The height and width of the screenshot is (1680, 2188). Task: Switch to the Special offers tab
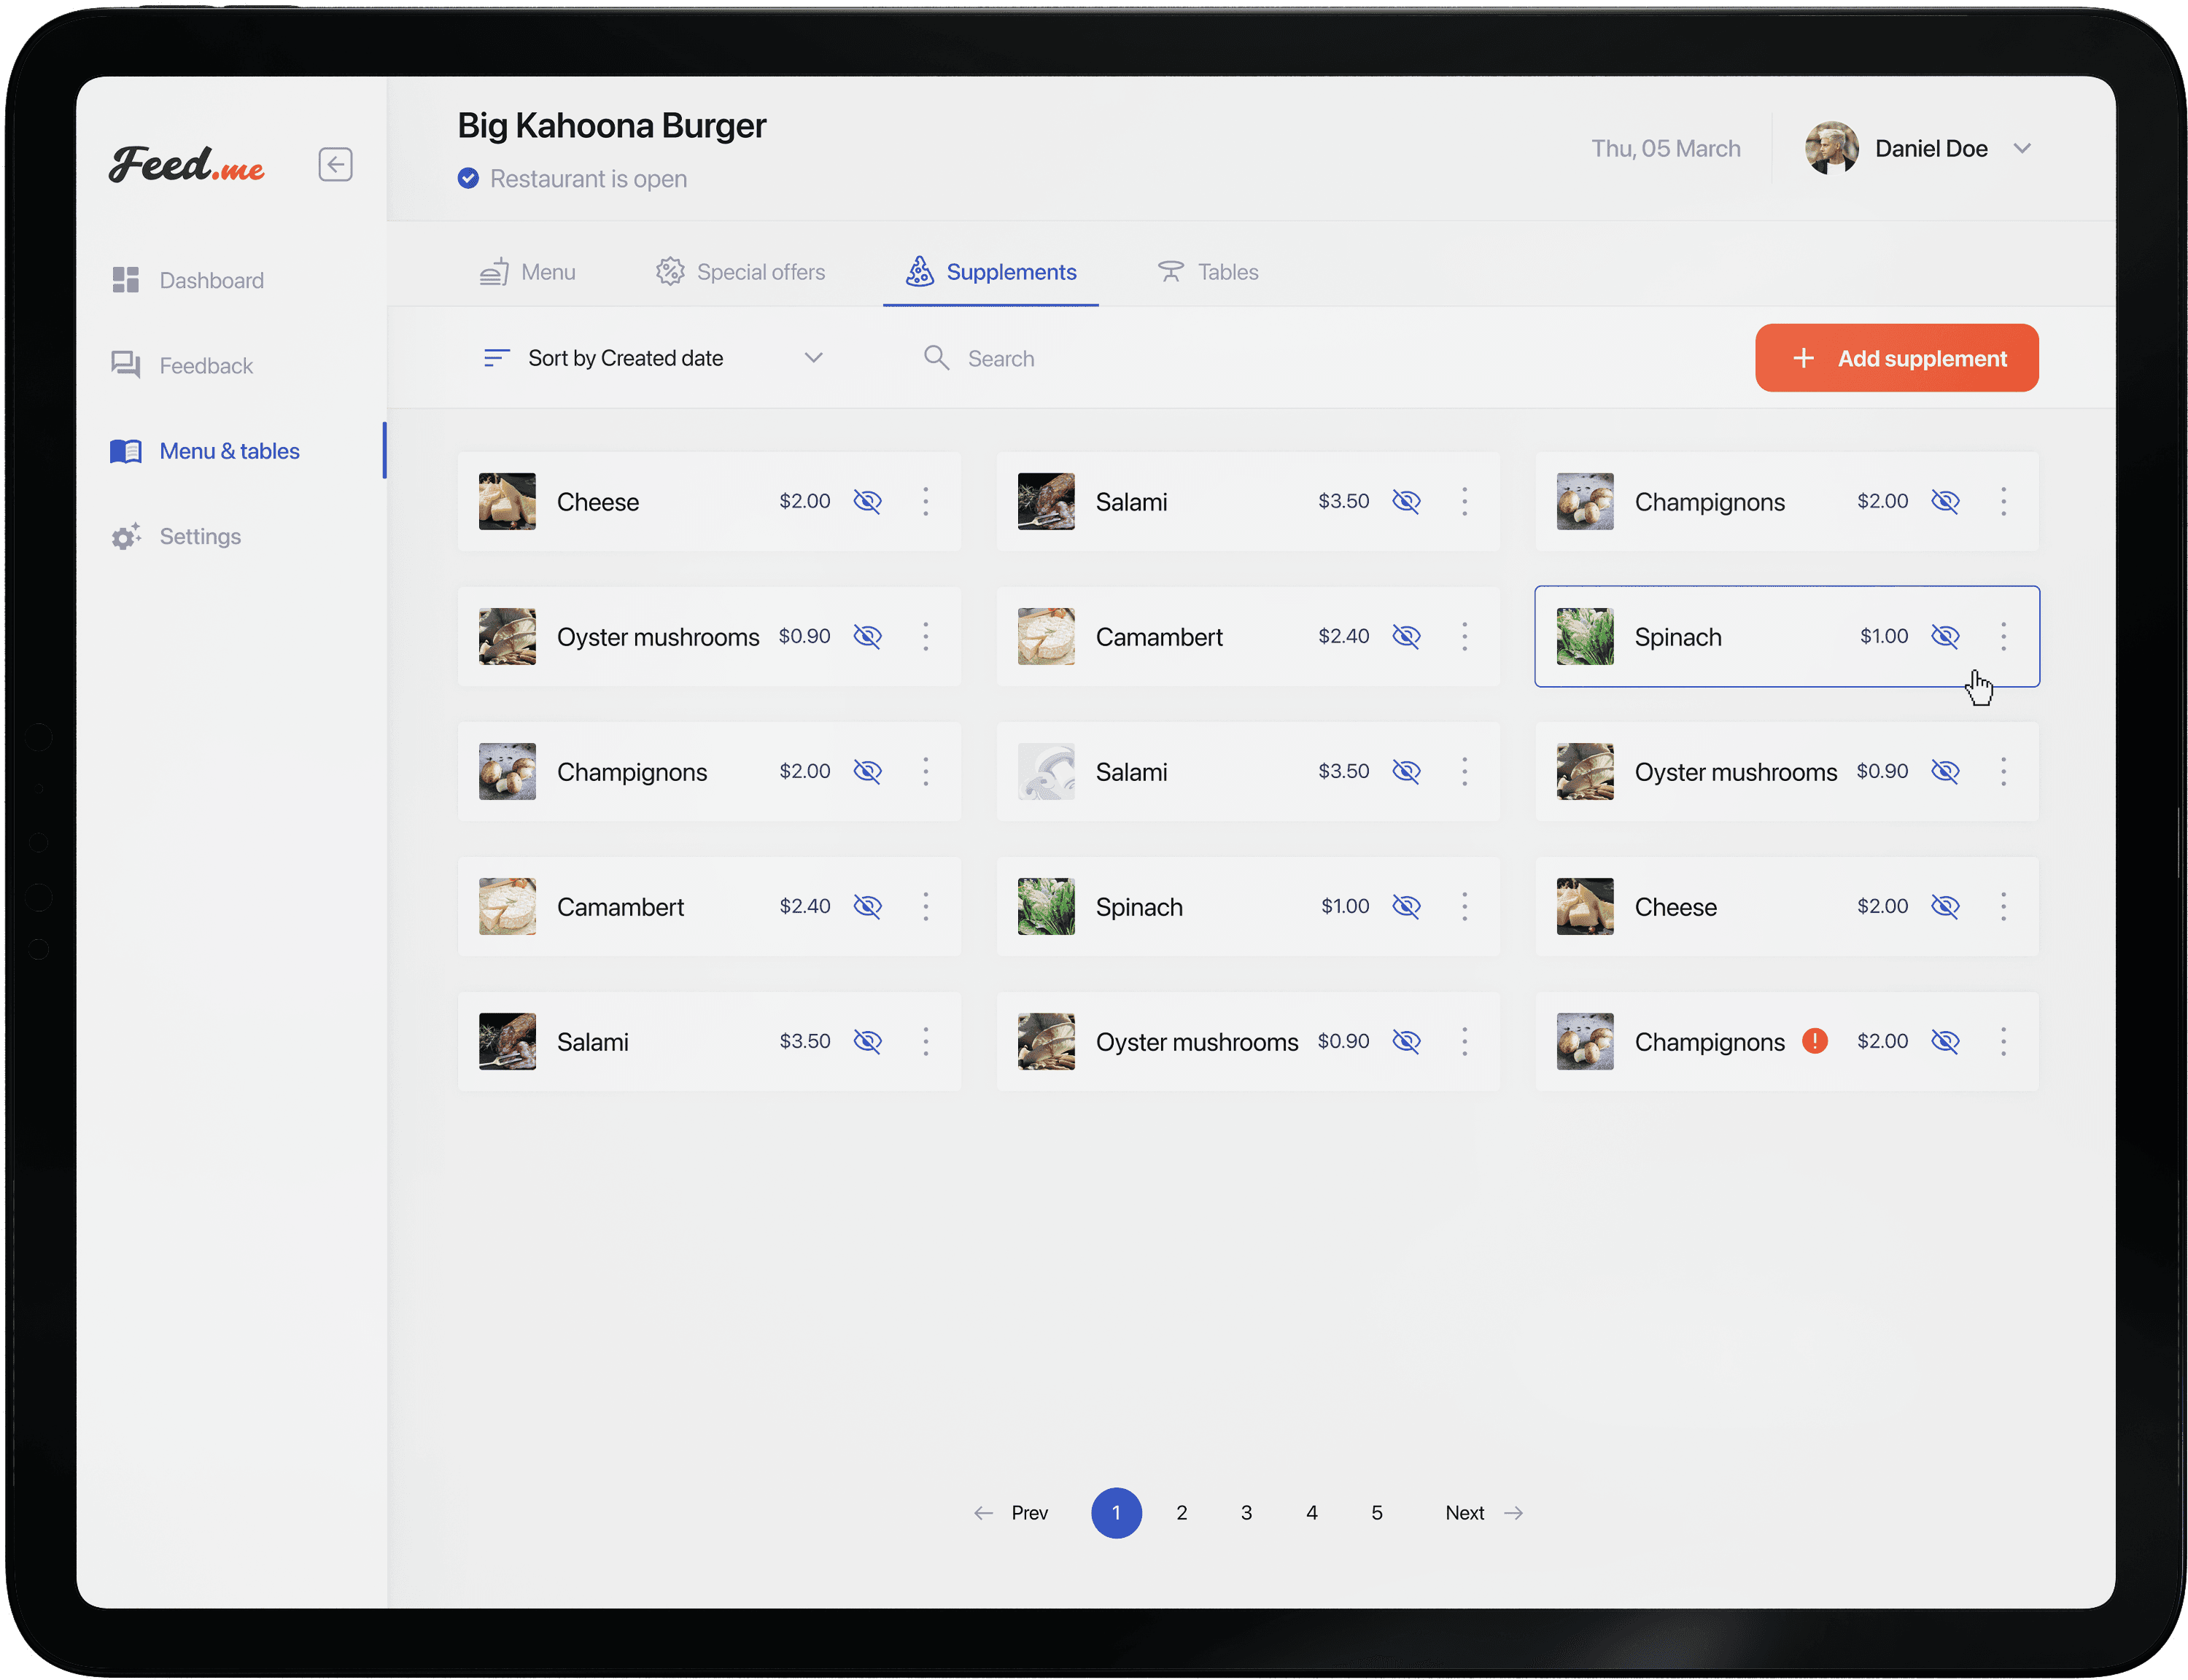pos(740,272)
